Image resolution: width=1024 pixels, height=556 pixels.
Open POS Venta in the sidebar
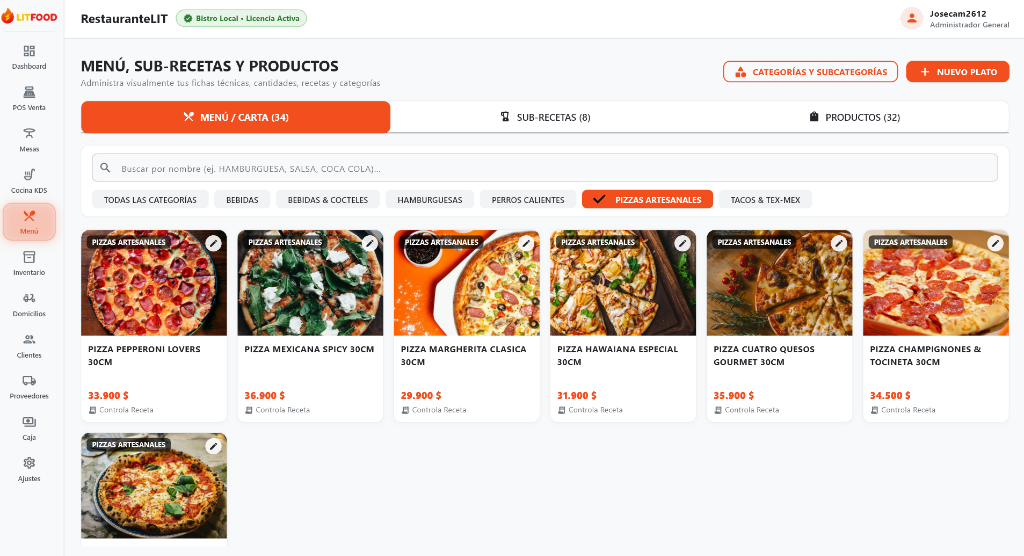pos(29,99)
